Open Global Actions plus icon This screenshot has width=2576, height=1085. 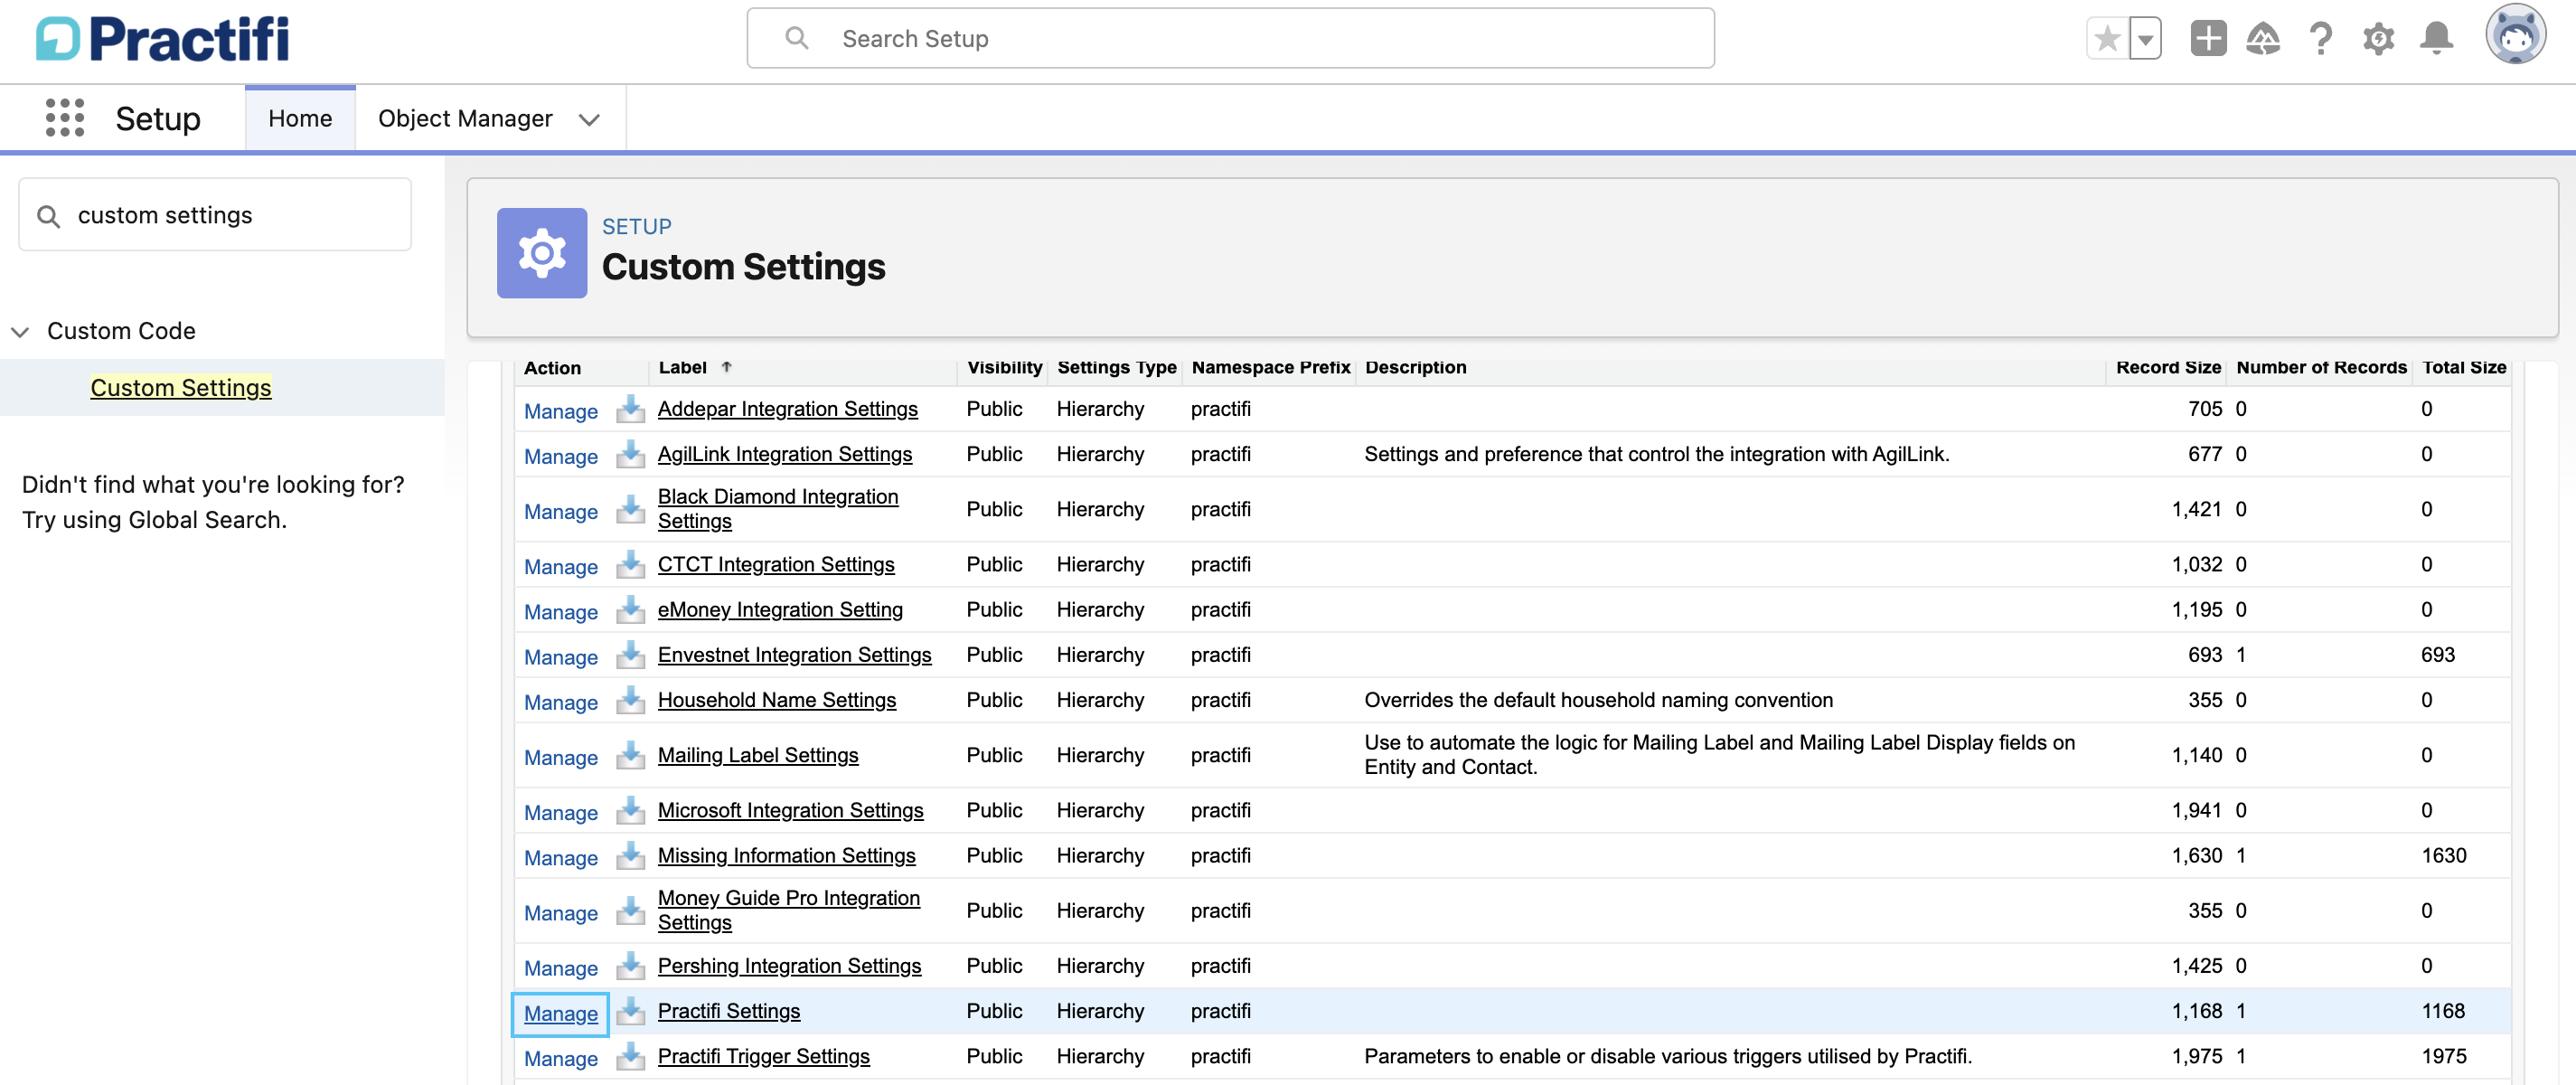(2208, 39)
